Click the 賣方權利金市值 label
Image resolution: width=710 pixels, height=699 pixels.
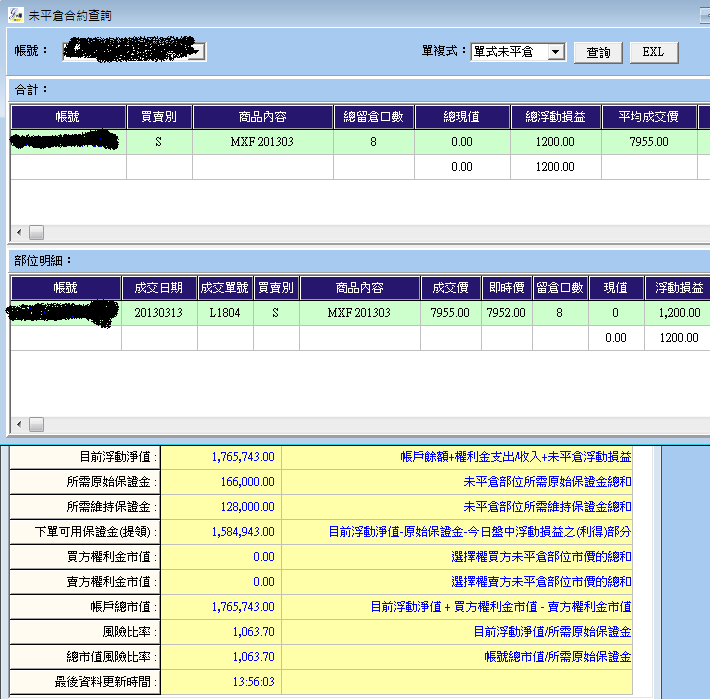click(112, 581)
